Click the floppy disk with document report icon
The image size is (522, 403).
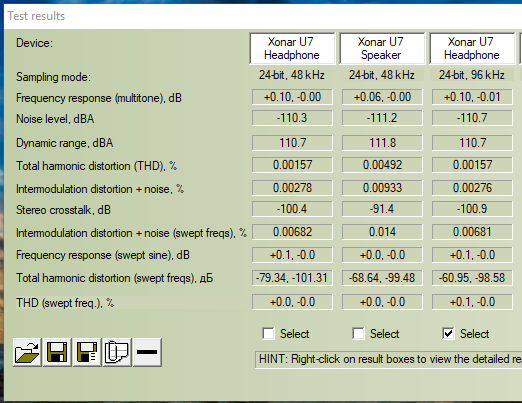click(x=87, y=352)
